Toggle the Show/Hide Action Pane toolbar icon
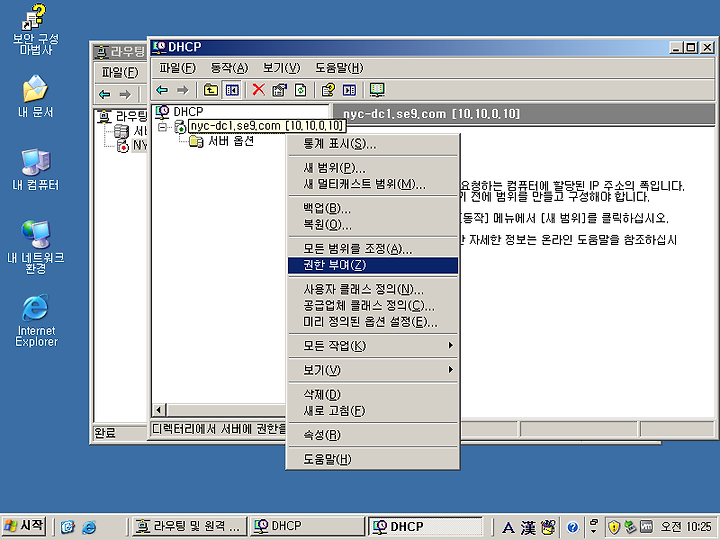The height and width of the screenshot is (540, 720). point(349,90)
